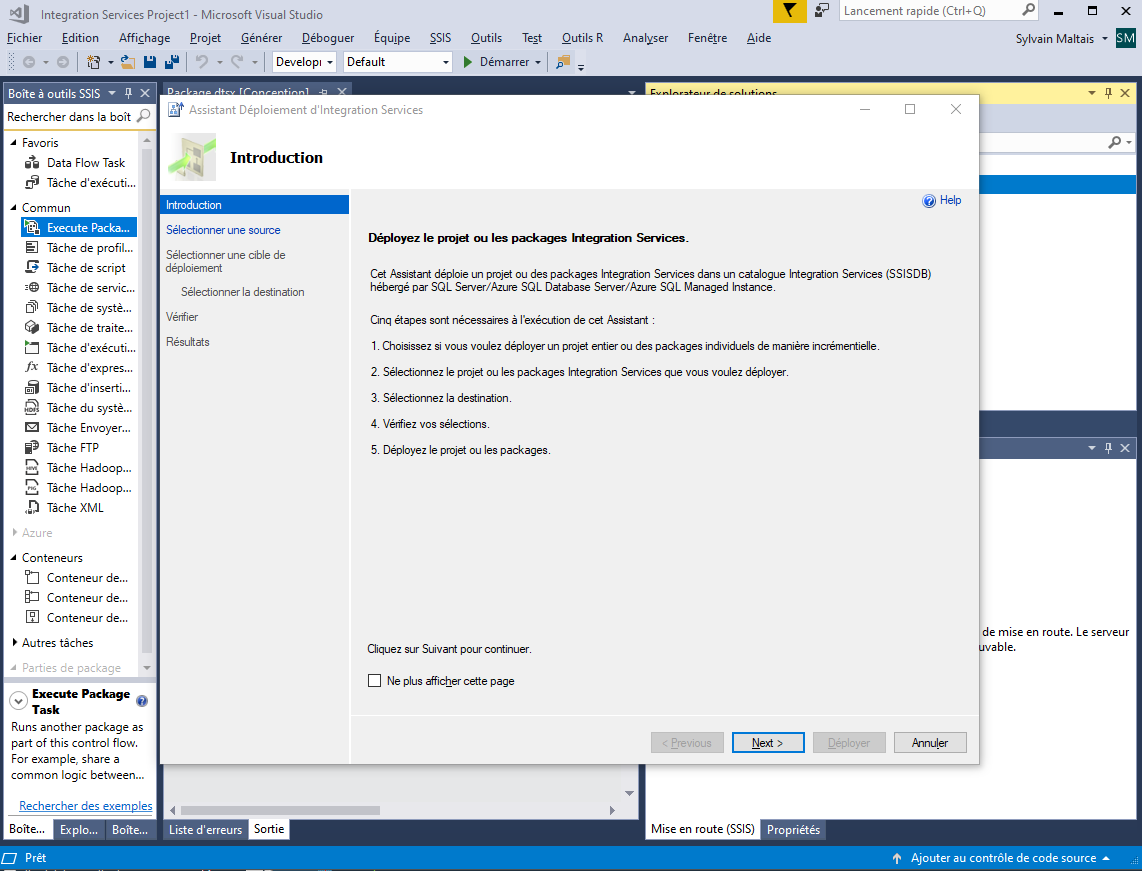The width and height of the screenshot is (1142, 871).
Task: Open the Help link in wizard
Action: 950,200
